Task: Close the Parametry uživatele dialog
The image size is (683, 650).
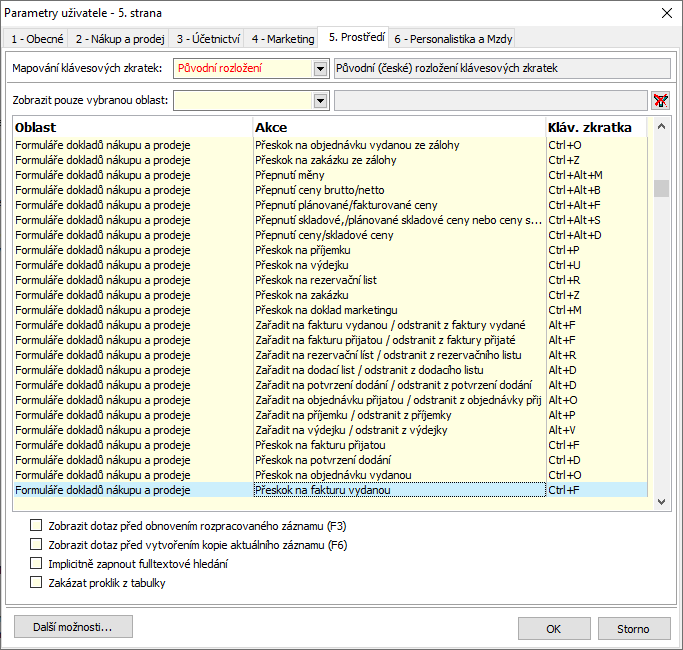Action: tap(666, 13)
